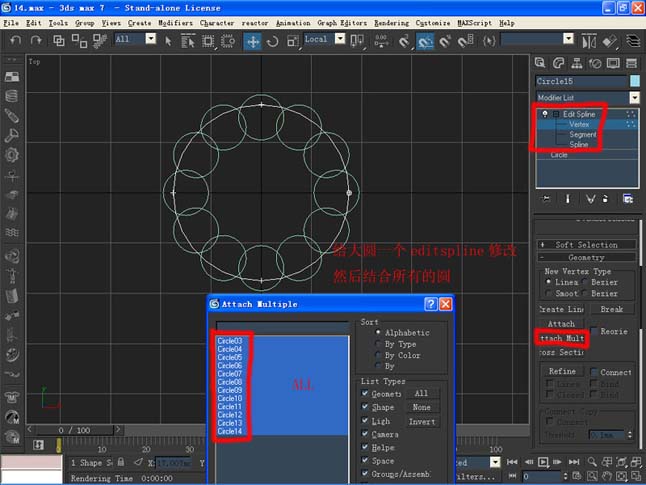Click the object color swatch beside Circle15

pos(634,81)
